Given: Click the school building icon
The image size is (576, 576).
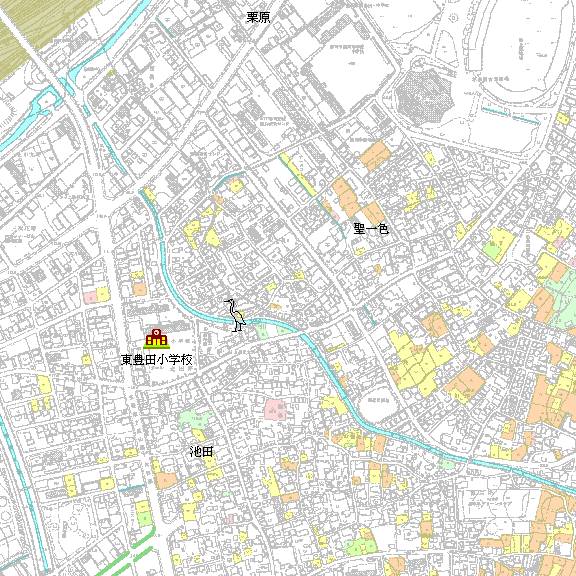Looking at the screenshot, I should [x=156, y=338].
